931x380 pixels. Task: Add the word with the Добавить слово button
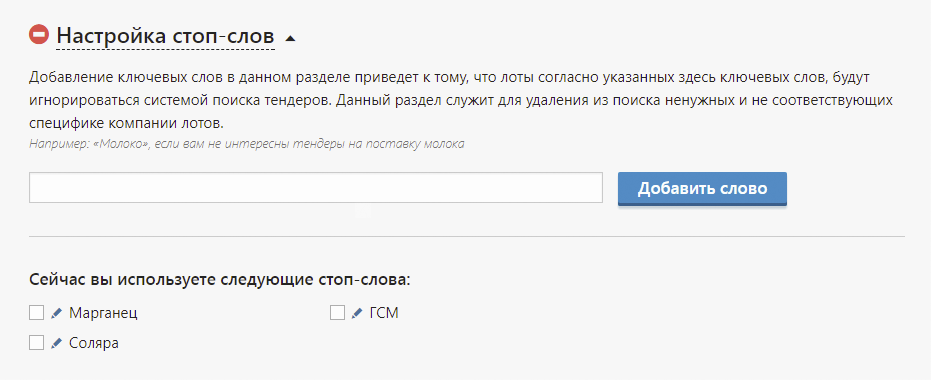(x=702, y=189)
